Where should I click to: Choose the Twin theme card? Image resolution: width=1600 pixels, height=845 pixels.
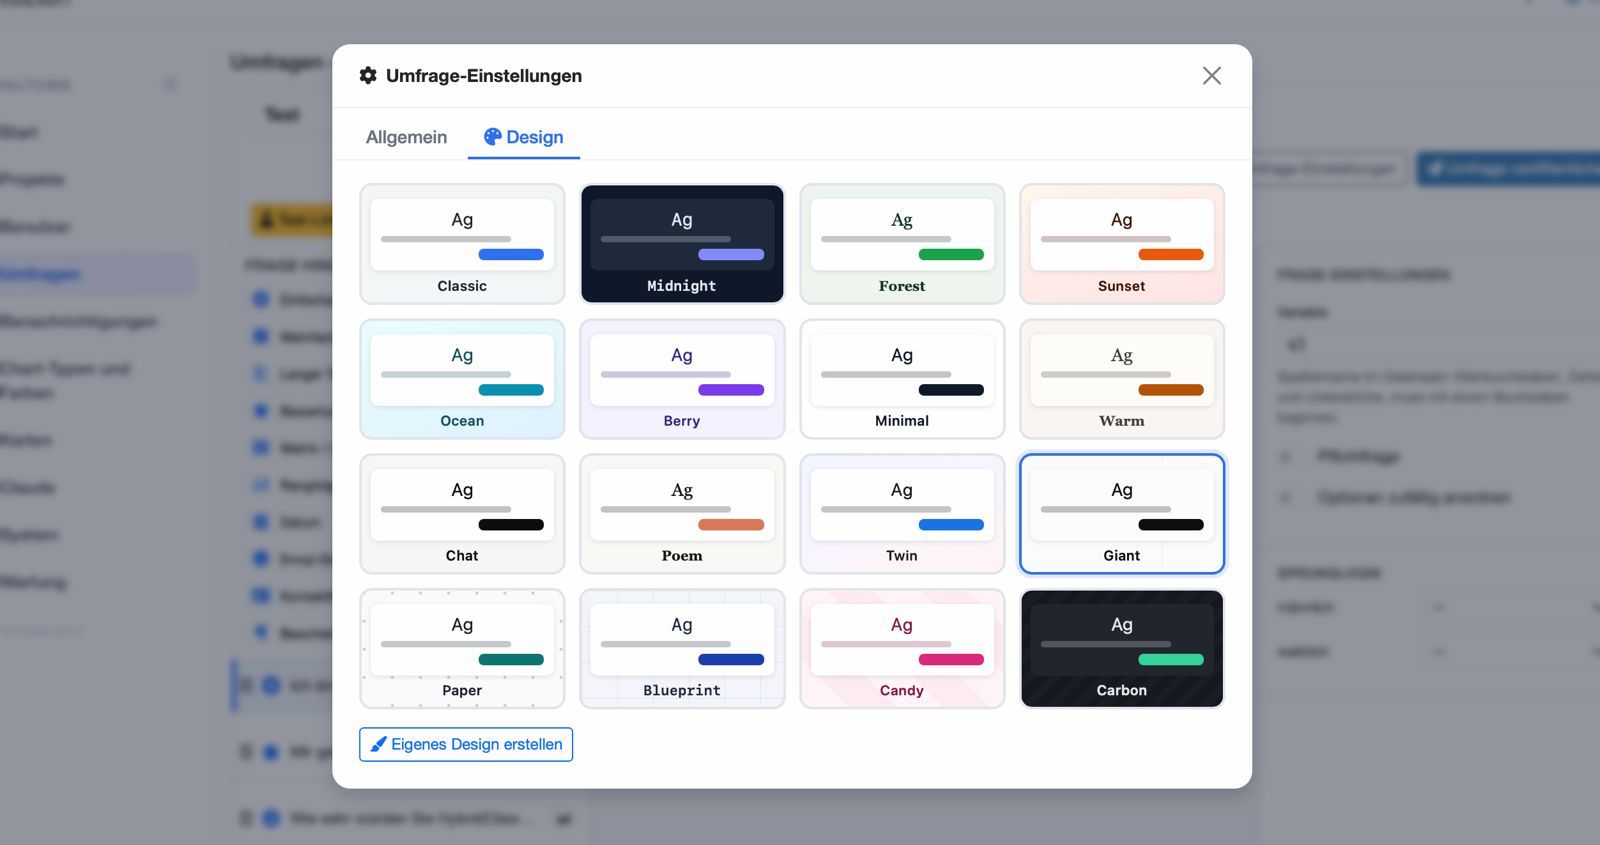[x=902, y=514]
